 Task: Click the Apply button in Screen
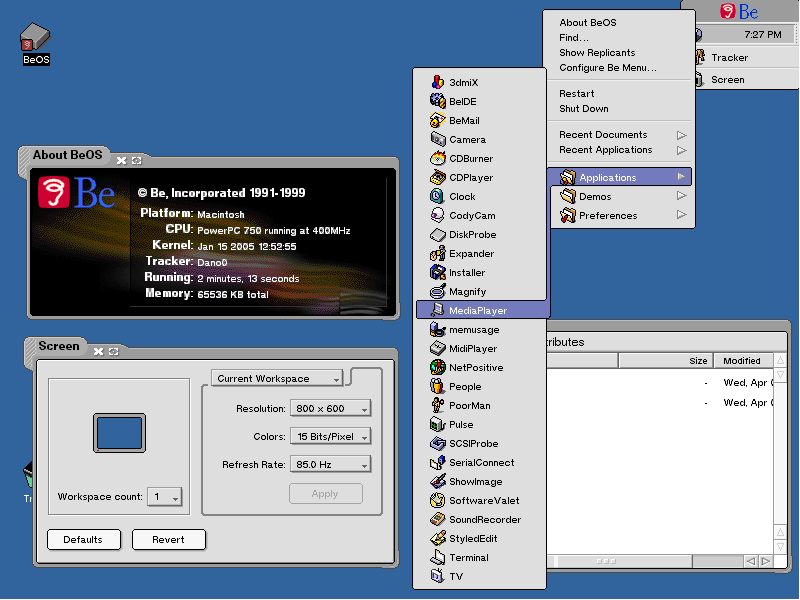coord(326,493)
